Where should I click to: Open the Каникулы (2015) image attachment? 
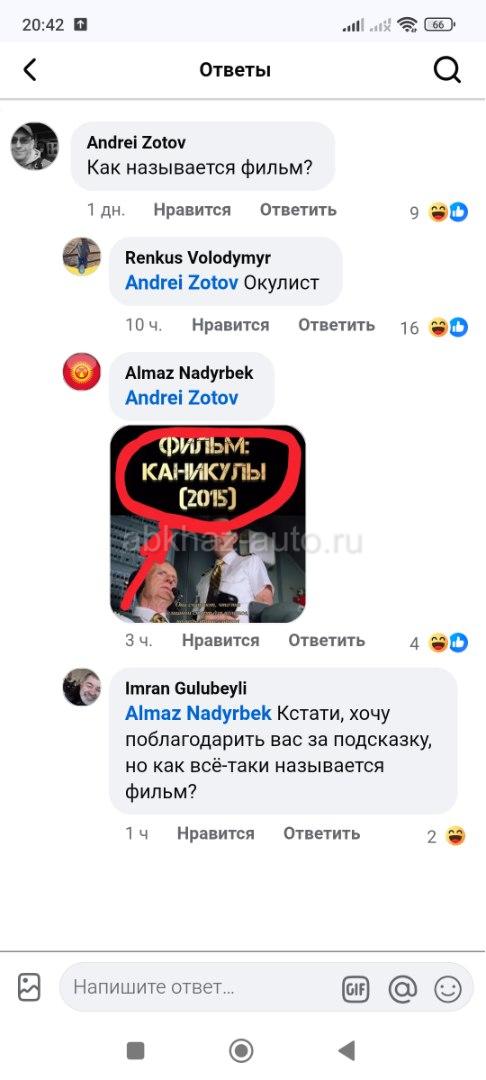(x=208, y=524)
